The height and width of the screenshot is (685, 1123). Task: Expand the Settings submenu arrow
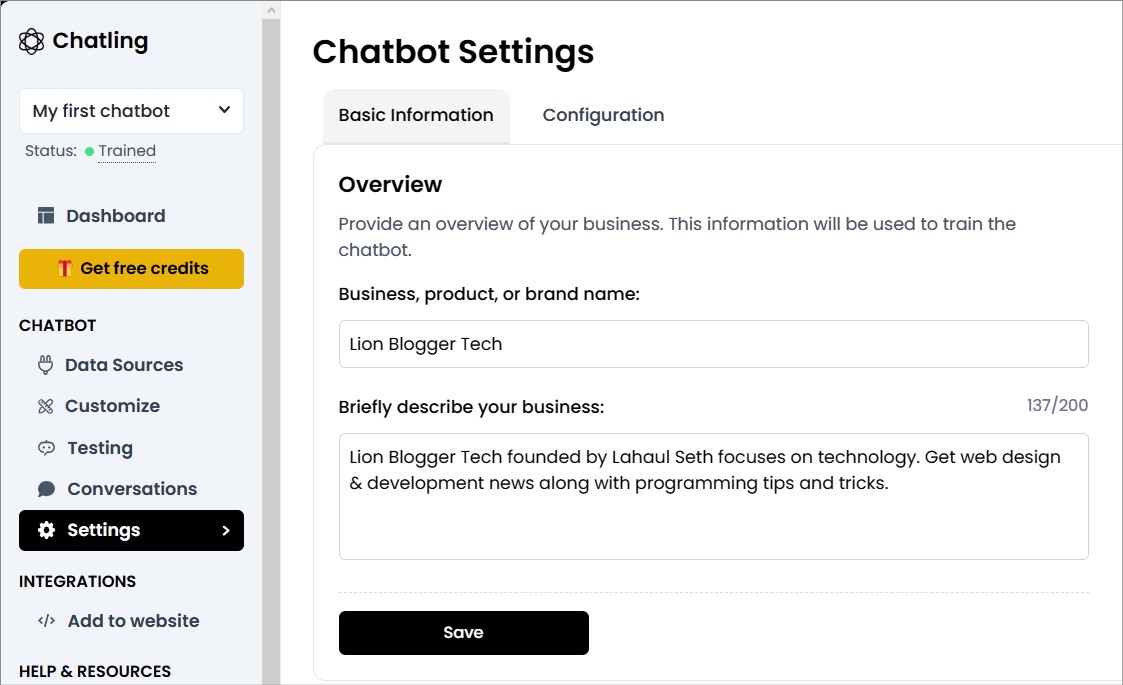pyautogui.click(x=225, y=530)
